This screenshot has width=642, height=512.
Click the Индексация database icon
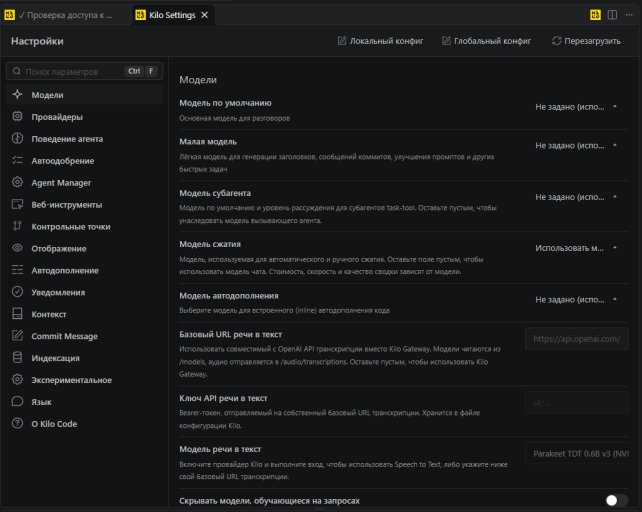click(x=17, y=358)
